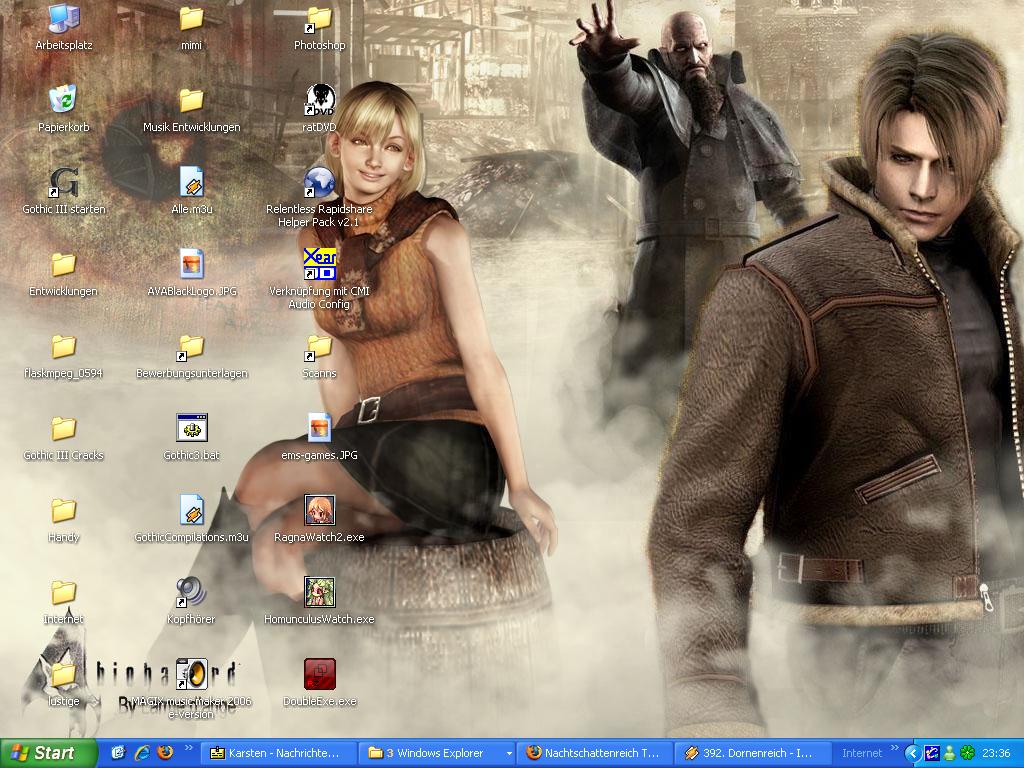1024x768 pixels.
Task: Select the Kopfhörer shortcut icon
Action: tap(191, 593)
